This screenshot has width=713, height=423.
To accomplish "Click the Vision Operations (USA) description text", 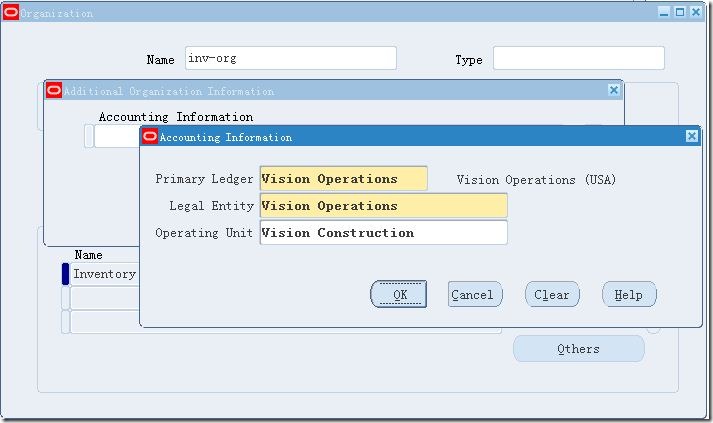I will coord(536,180).
